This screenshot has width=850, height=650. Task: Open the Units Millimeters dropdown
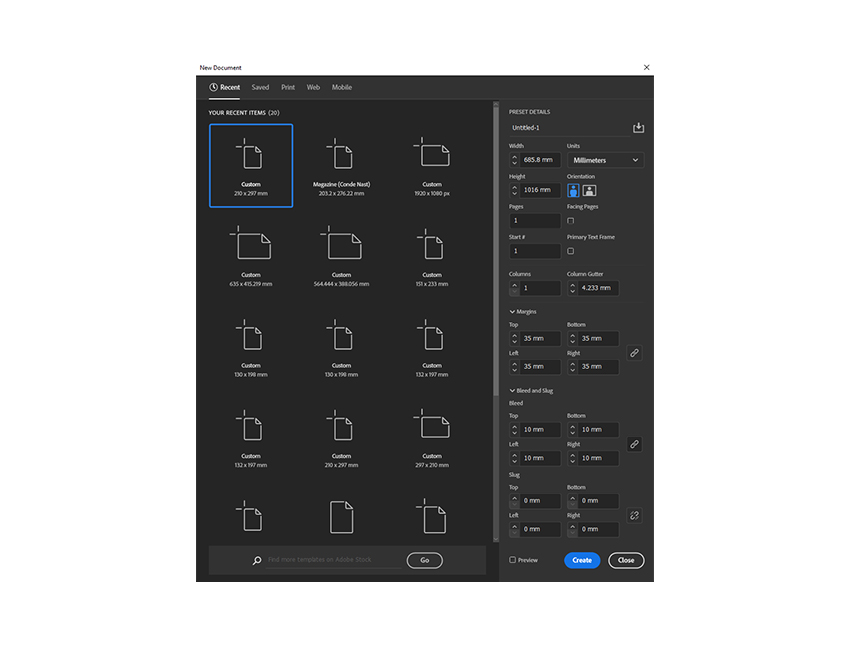tap(606, 160)
